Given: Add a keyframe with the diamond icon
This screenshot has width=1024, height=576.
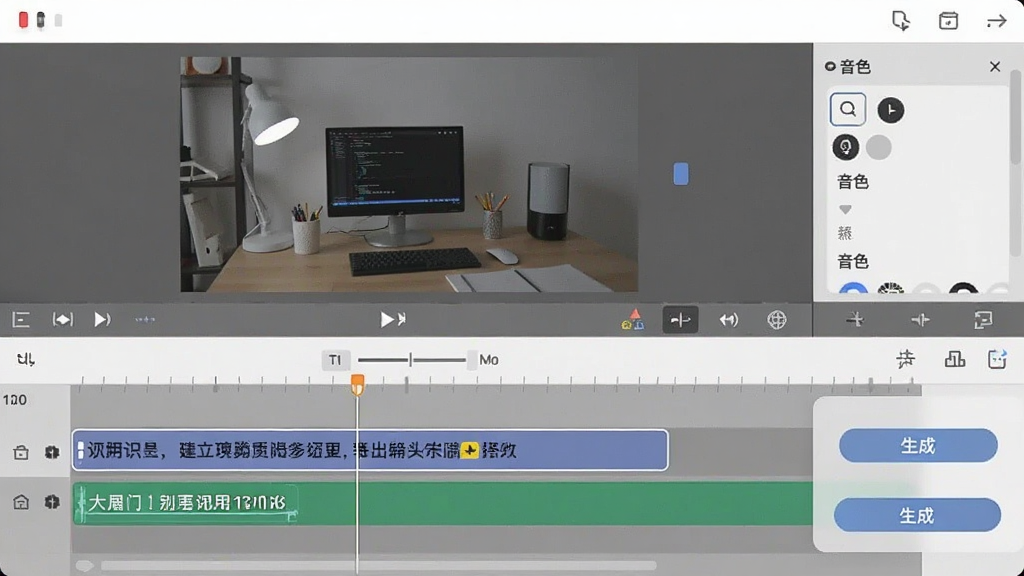Looking at the screenshot, I should coord(63,319).
